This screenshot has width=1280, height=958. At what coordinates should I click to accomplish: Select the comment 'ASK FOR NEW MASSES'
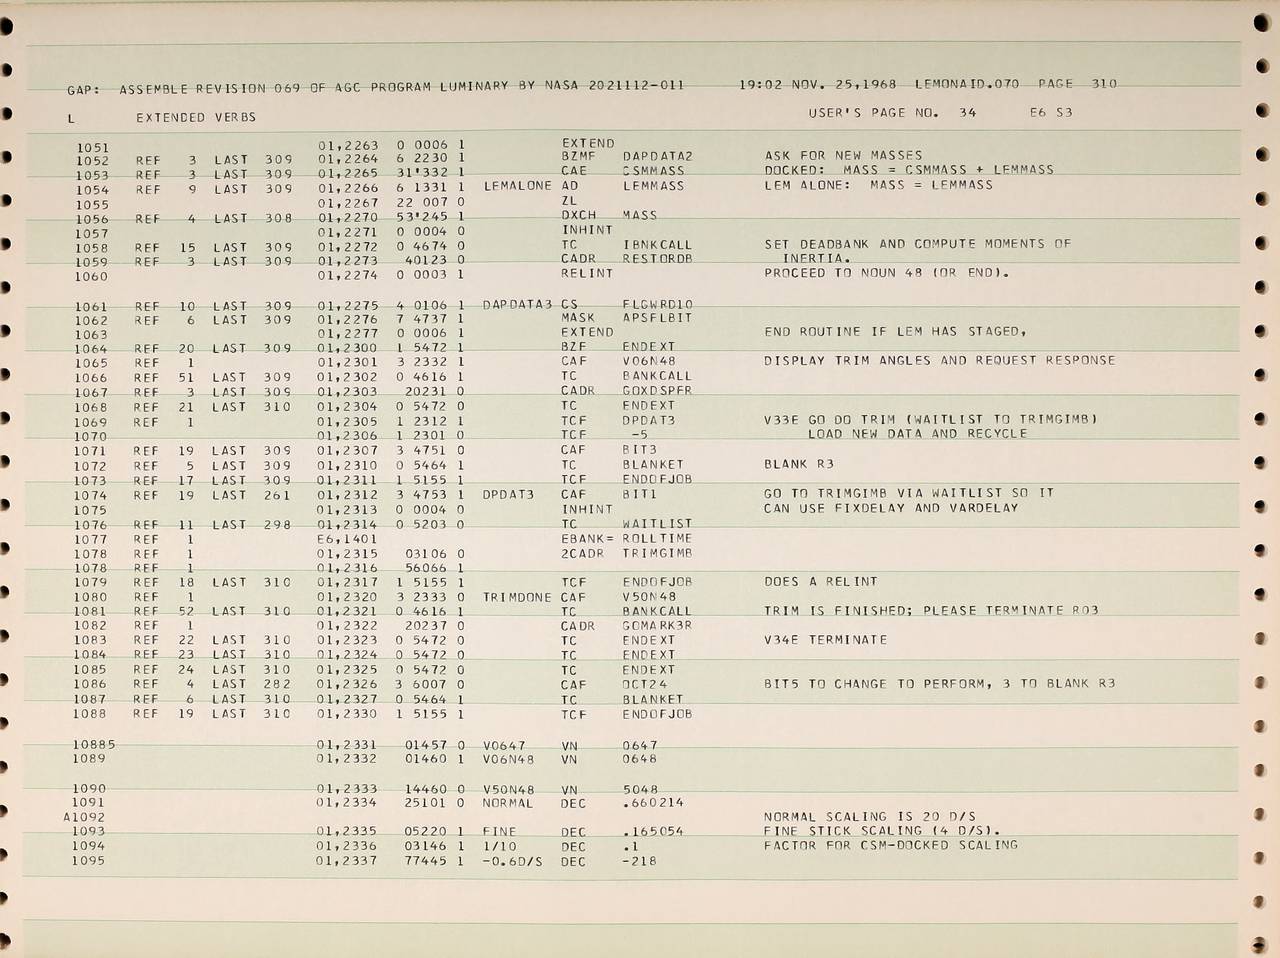click(x=843, y=156)
